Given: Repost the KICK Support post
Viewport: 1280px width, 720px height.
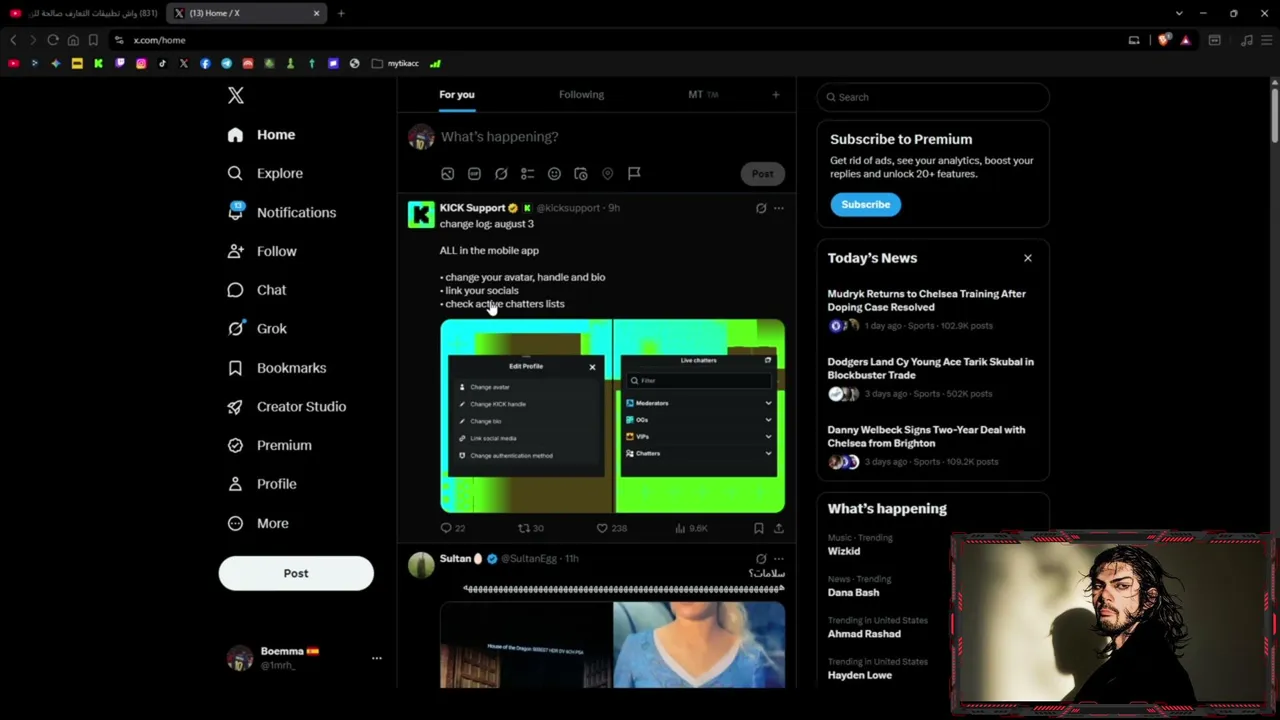Looking at the screenshot, I should tap(531, 528).
